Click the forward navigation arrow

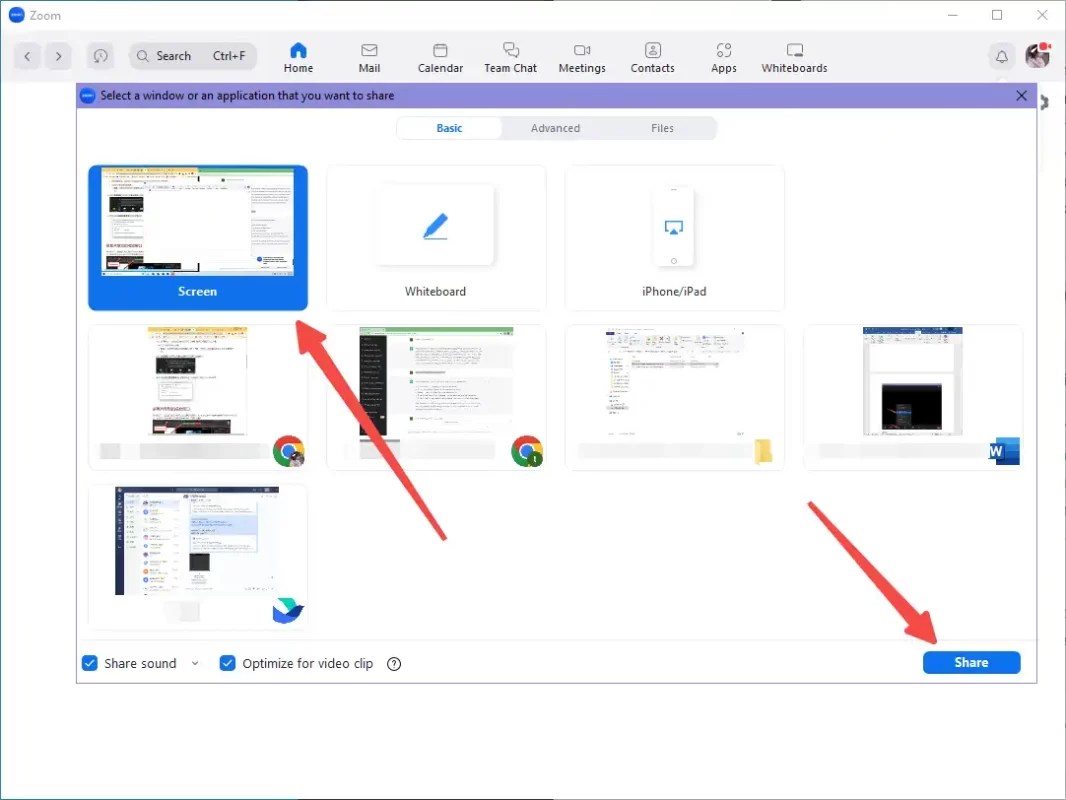tap(59, 56)
